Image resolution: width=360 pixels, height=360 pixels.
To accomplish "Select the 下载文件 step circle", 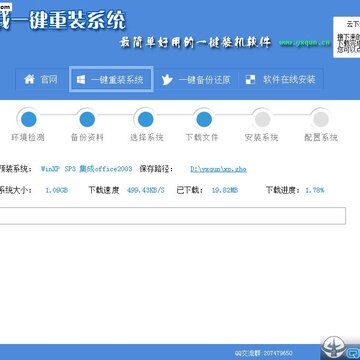I will [204, 119].
